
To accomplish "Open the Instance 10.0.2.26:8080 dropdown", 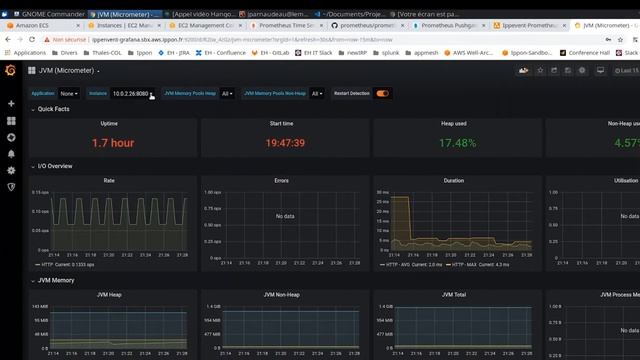I will pyautogui.click(x=133, y=93).
